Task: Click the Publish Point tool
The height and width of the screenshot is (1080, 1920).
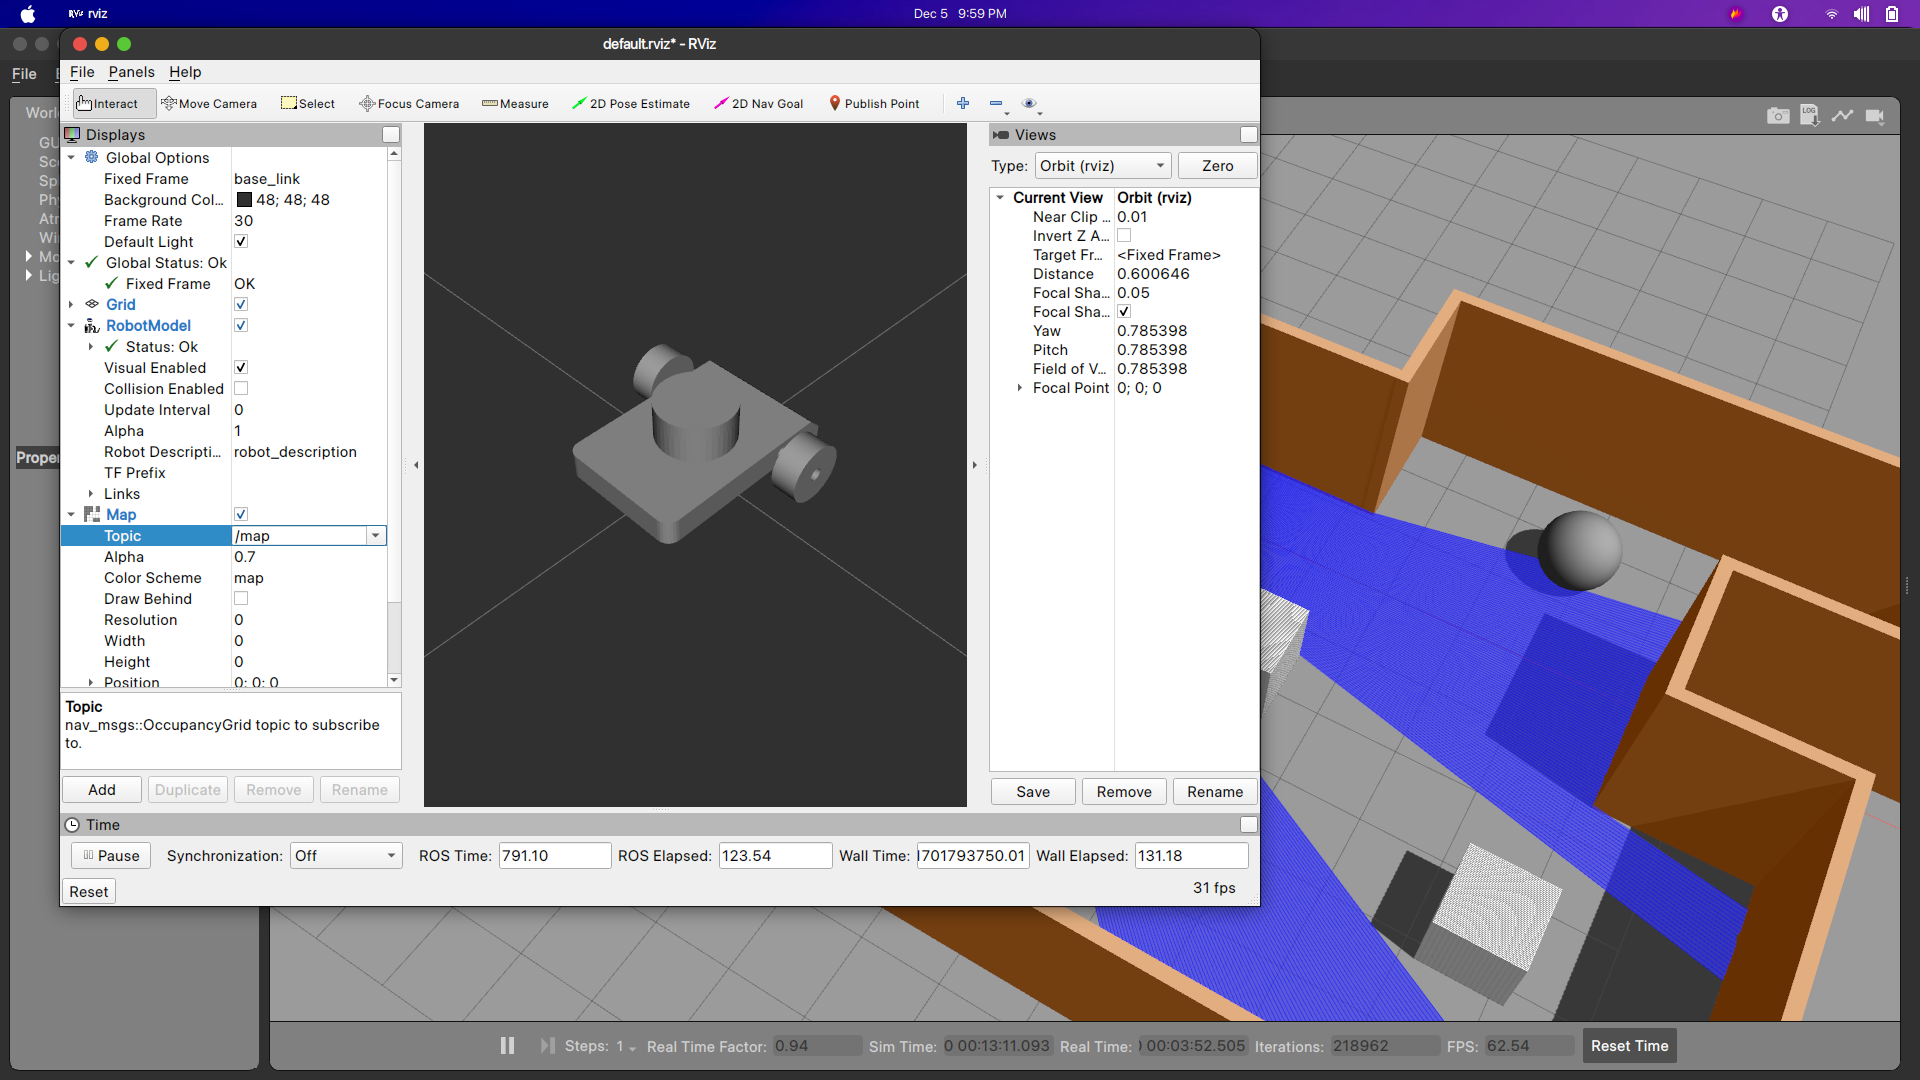Action: point(874,103)
